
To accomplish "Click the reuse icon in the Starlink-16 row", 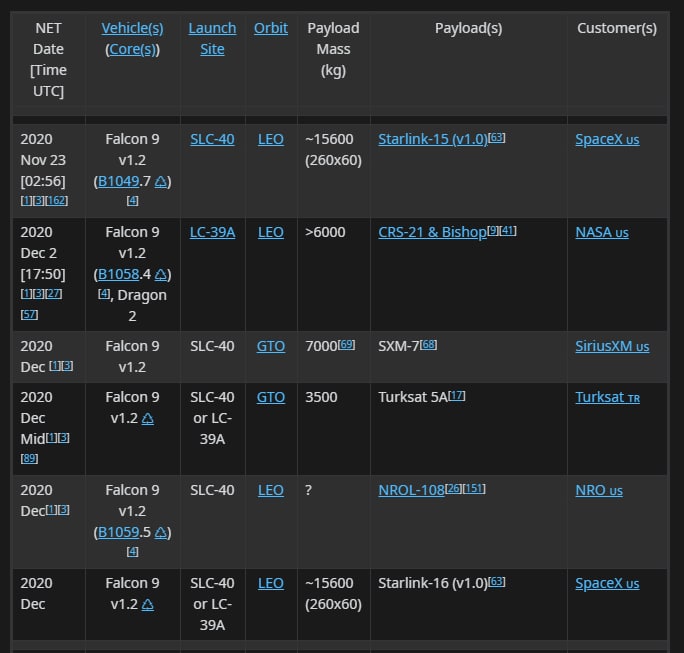I will tap(148, 605).
